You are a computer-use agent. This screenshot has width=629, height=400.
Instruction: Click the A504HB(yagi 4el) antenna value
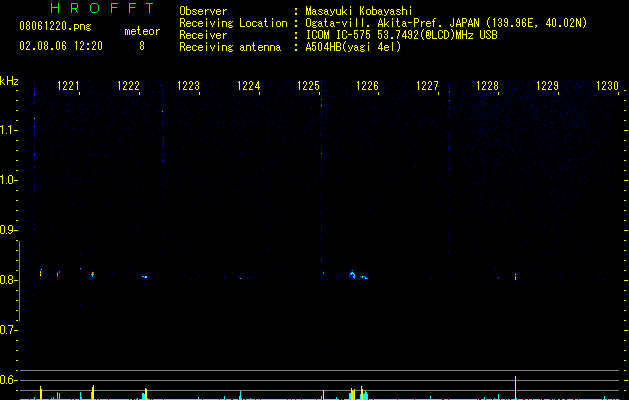353,47
